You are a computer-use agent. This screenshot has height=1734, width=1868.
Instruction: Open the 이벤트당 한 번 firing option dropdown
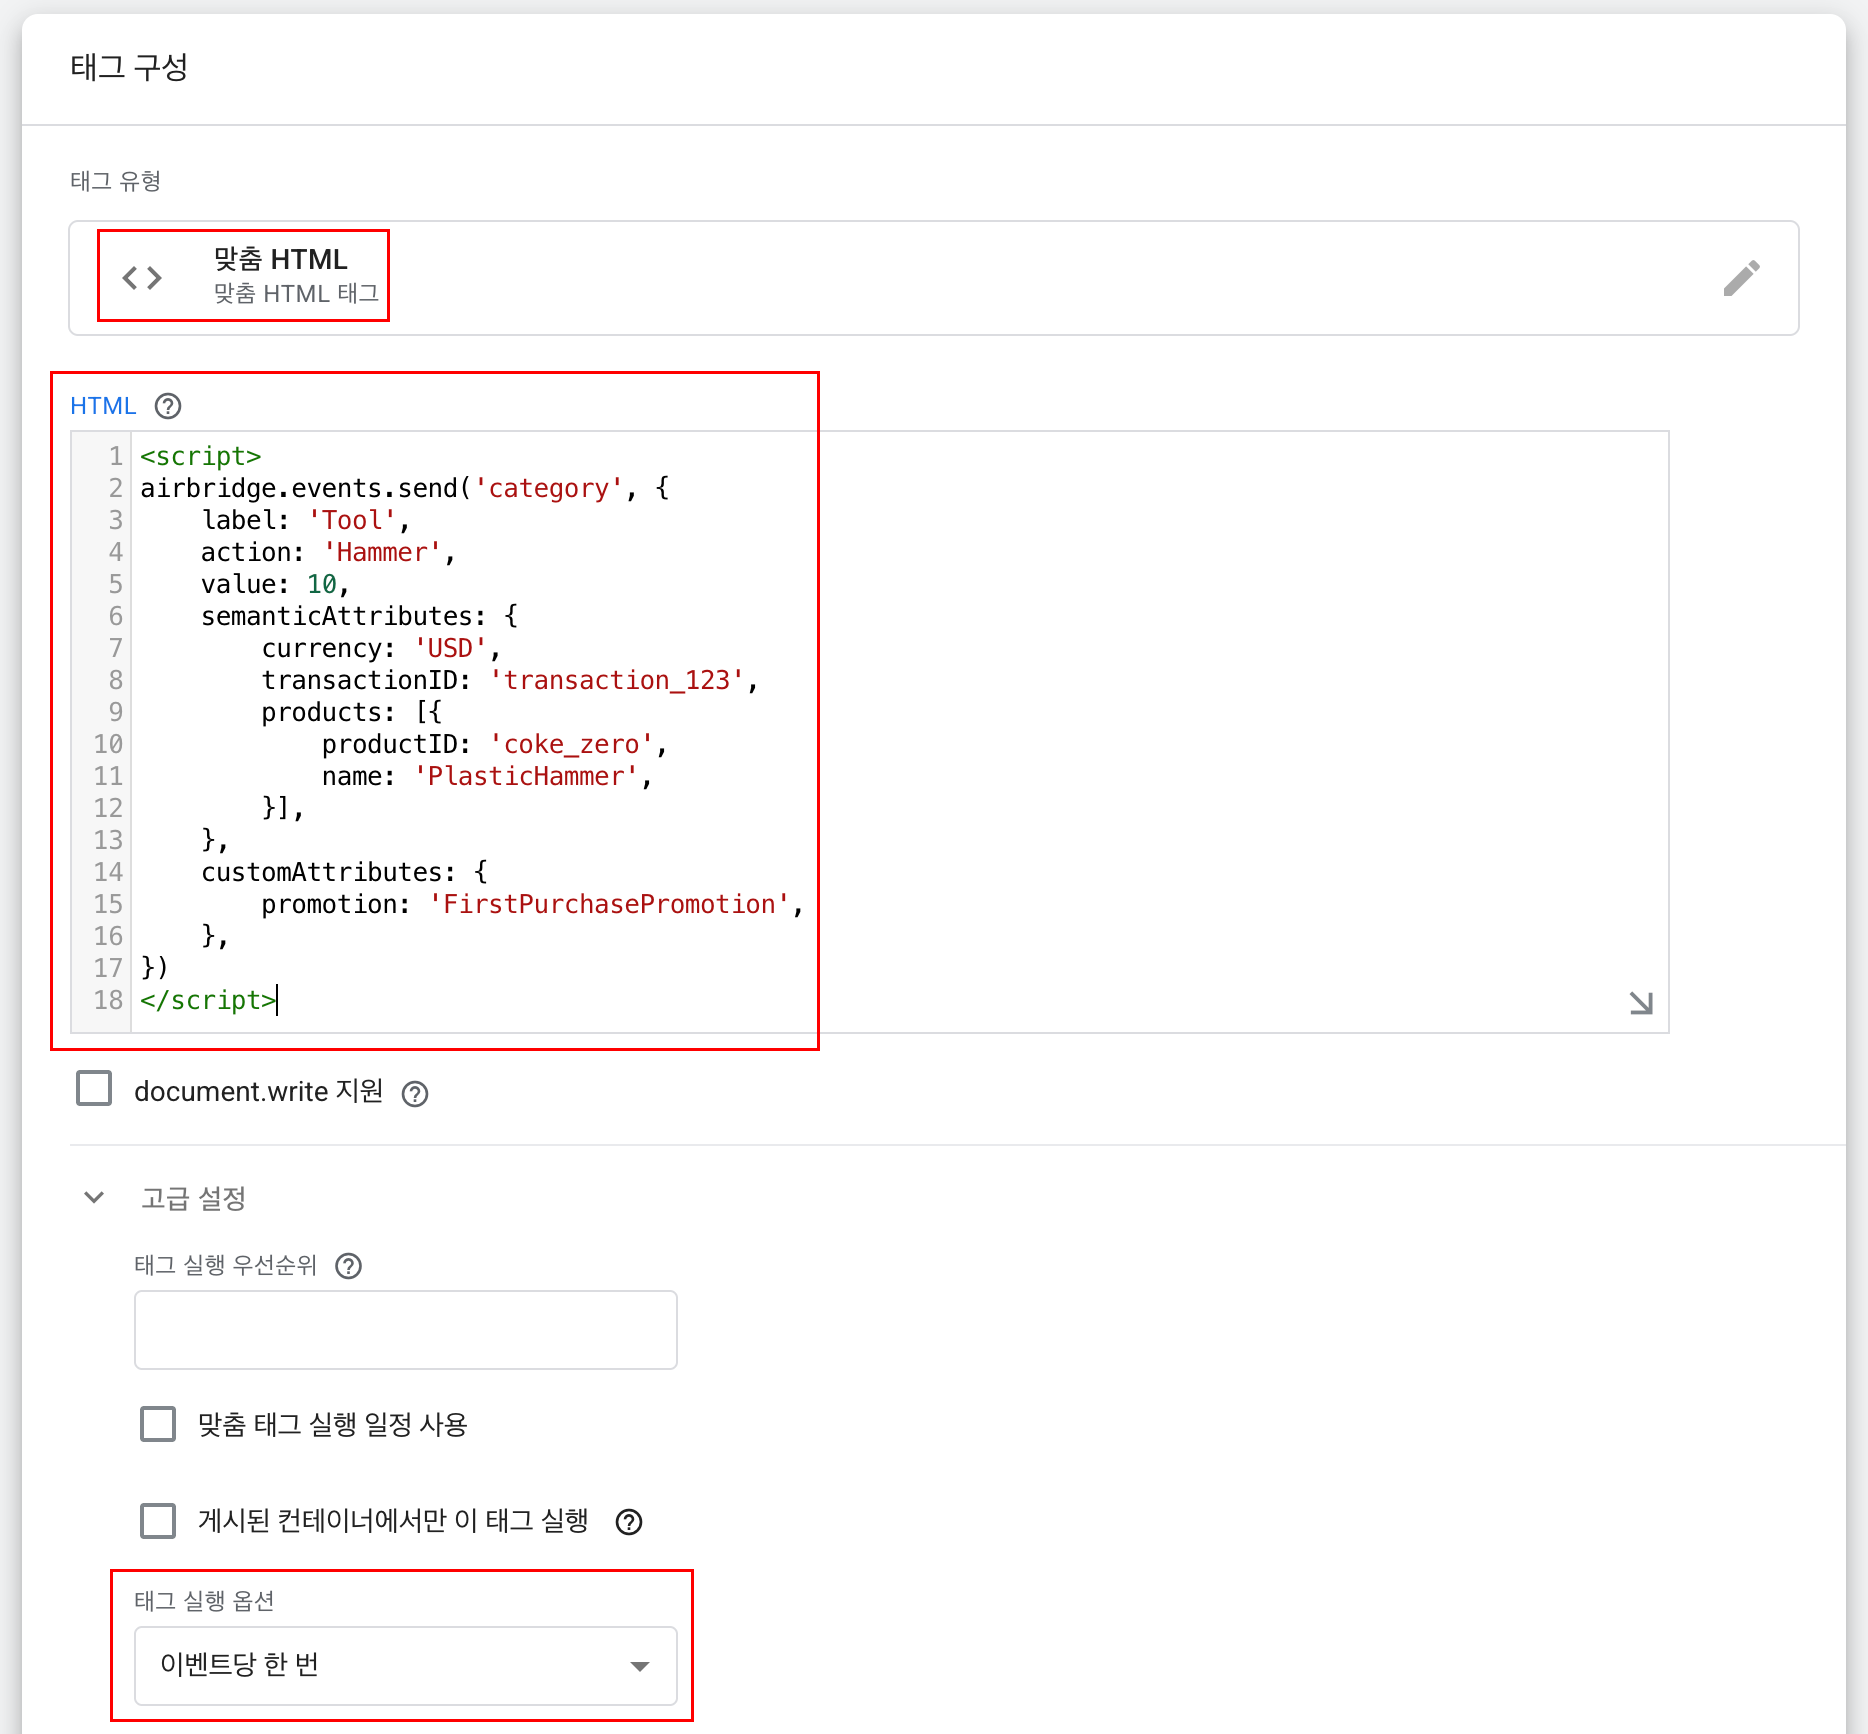coord(406,1665)
